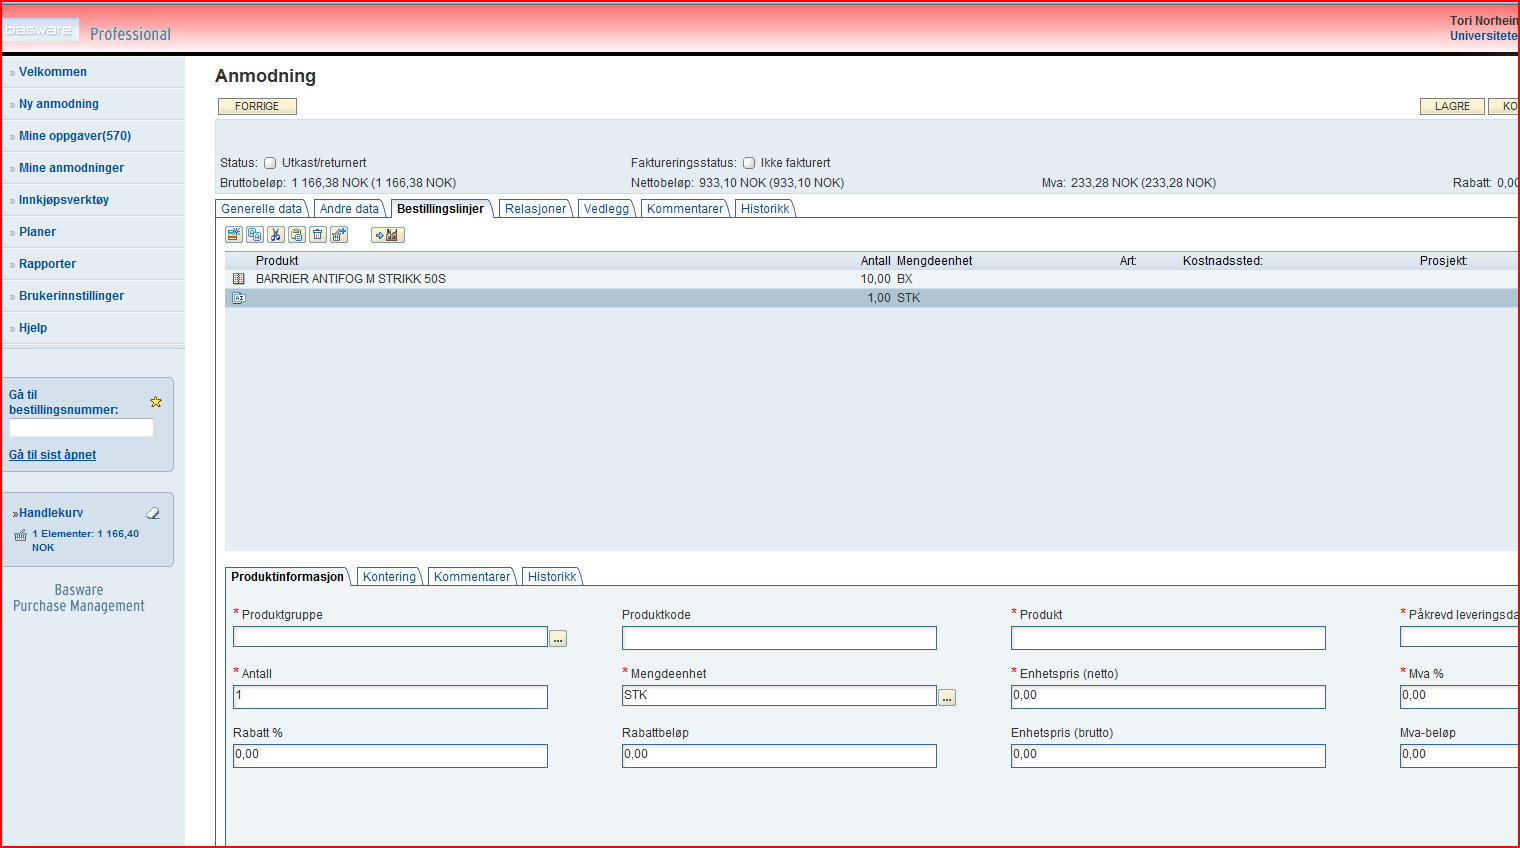Click the copy line icon

point(255,235)
